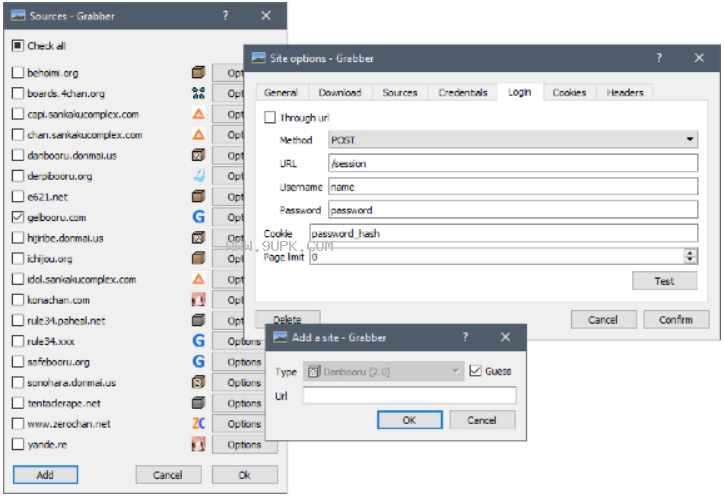Click the sonohara.donmai.us box icon
The image size is (724, 498).
coord(198,382)
